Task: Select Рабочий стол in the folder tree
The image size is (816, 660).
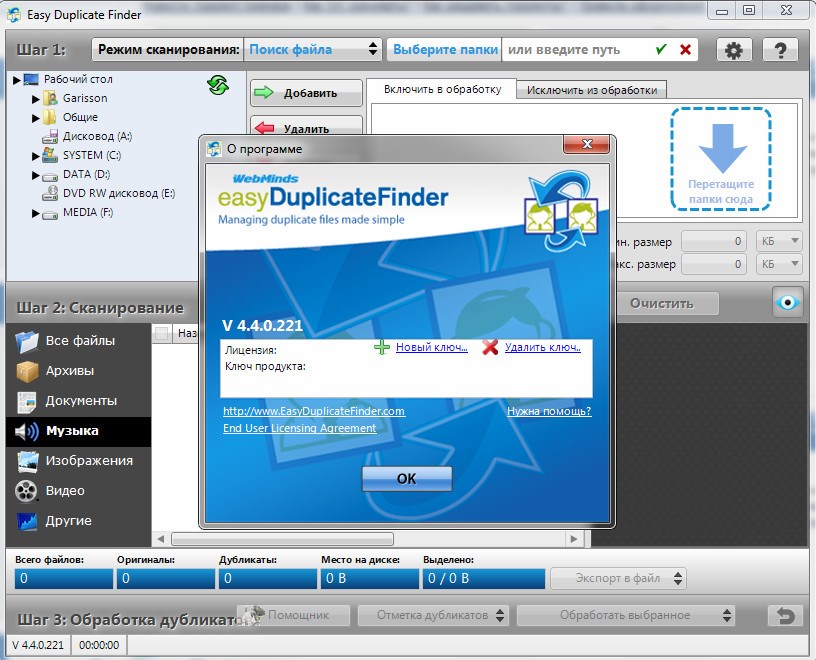Action: 78,79
